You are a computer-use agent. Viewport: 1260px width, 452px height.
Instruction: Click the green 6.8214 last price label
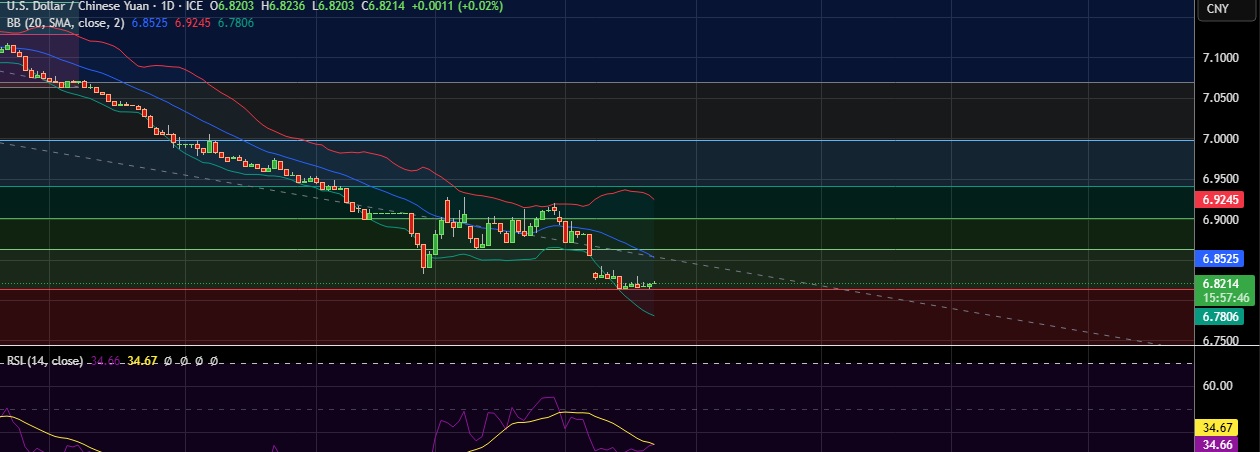point(1223,284)
